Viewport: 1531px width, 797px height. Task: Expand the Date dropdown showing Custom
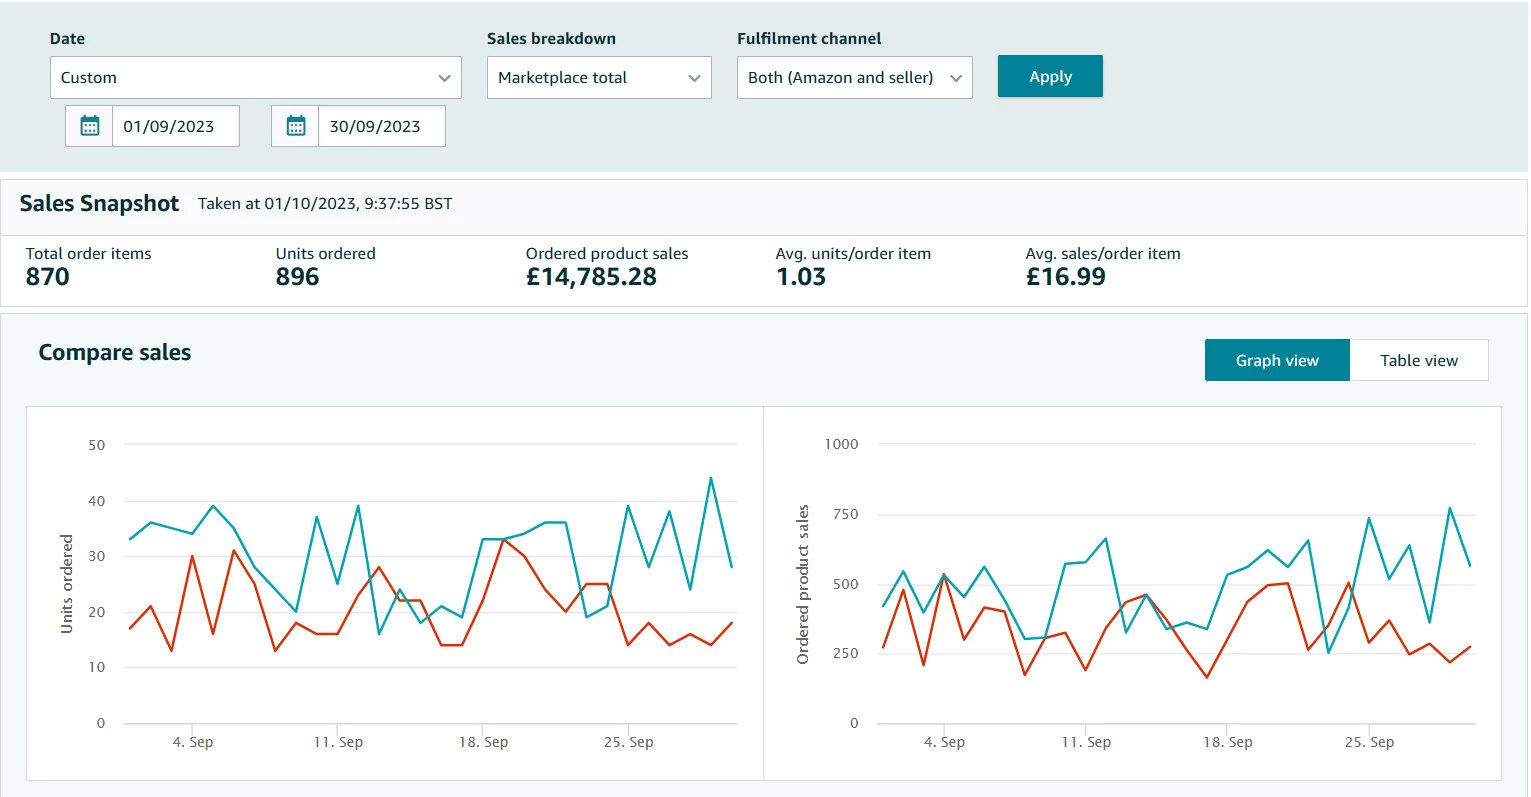255,78
